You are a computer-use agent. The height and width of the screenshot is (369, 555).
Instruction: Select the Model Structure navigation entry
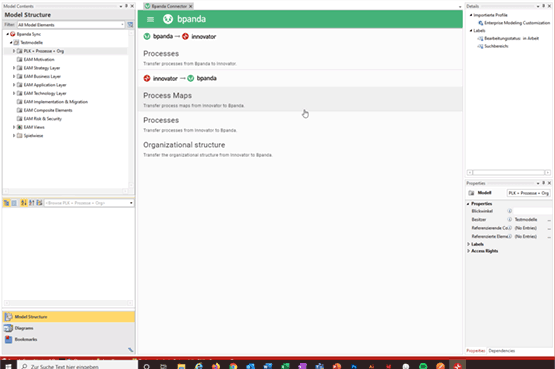69,317
